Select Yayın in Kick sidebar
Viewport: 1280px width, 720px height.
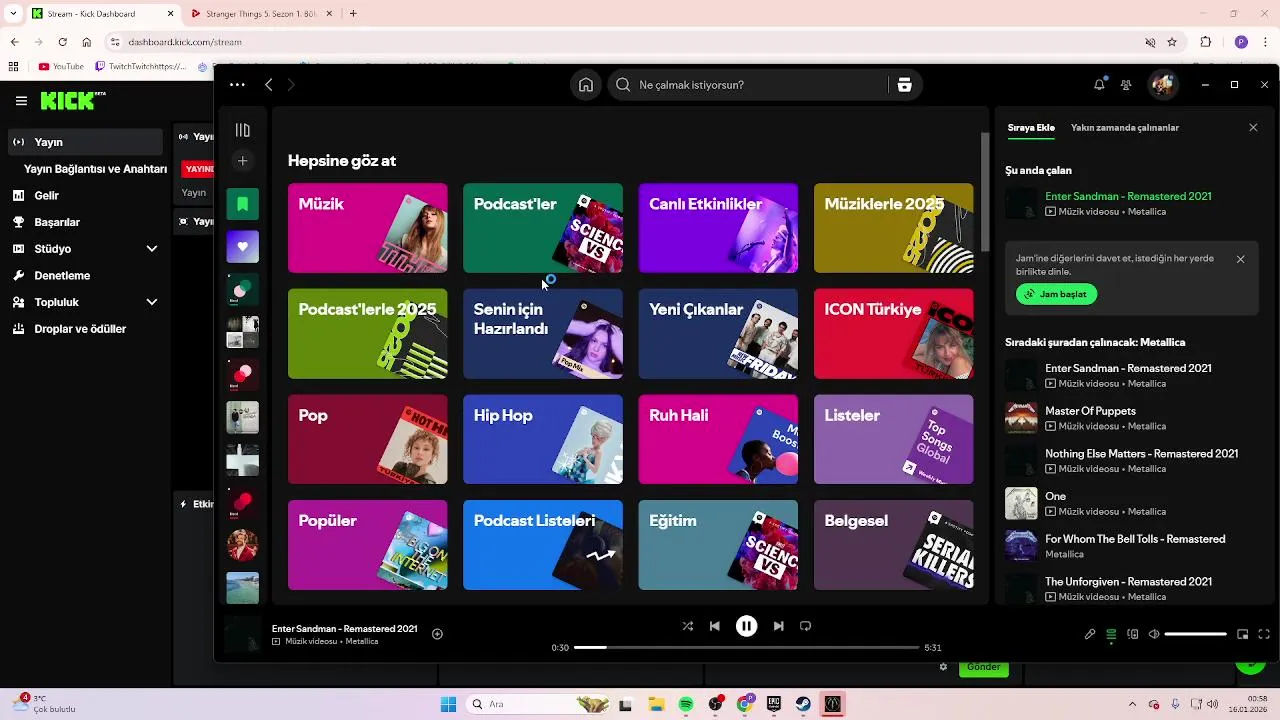click(x=85, y=142)
